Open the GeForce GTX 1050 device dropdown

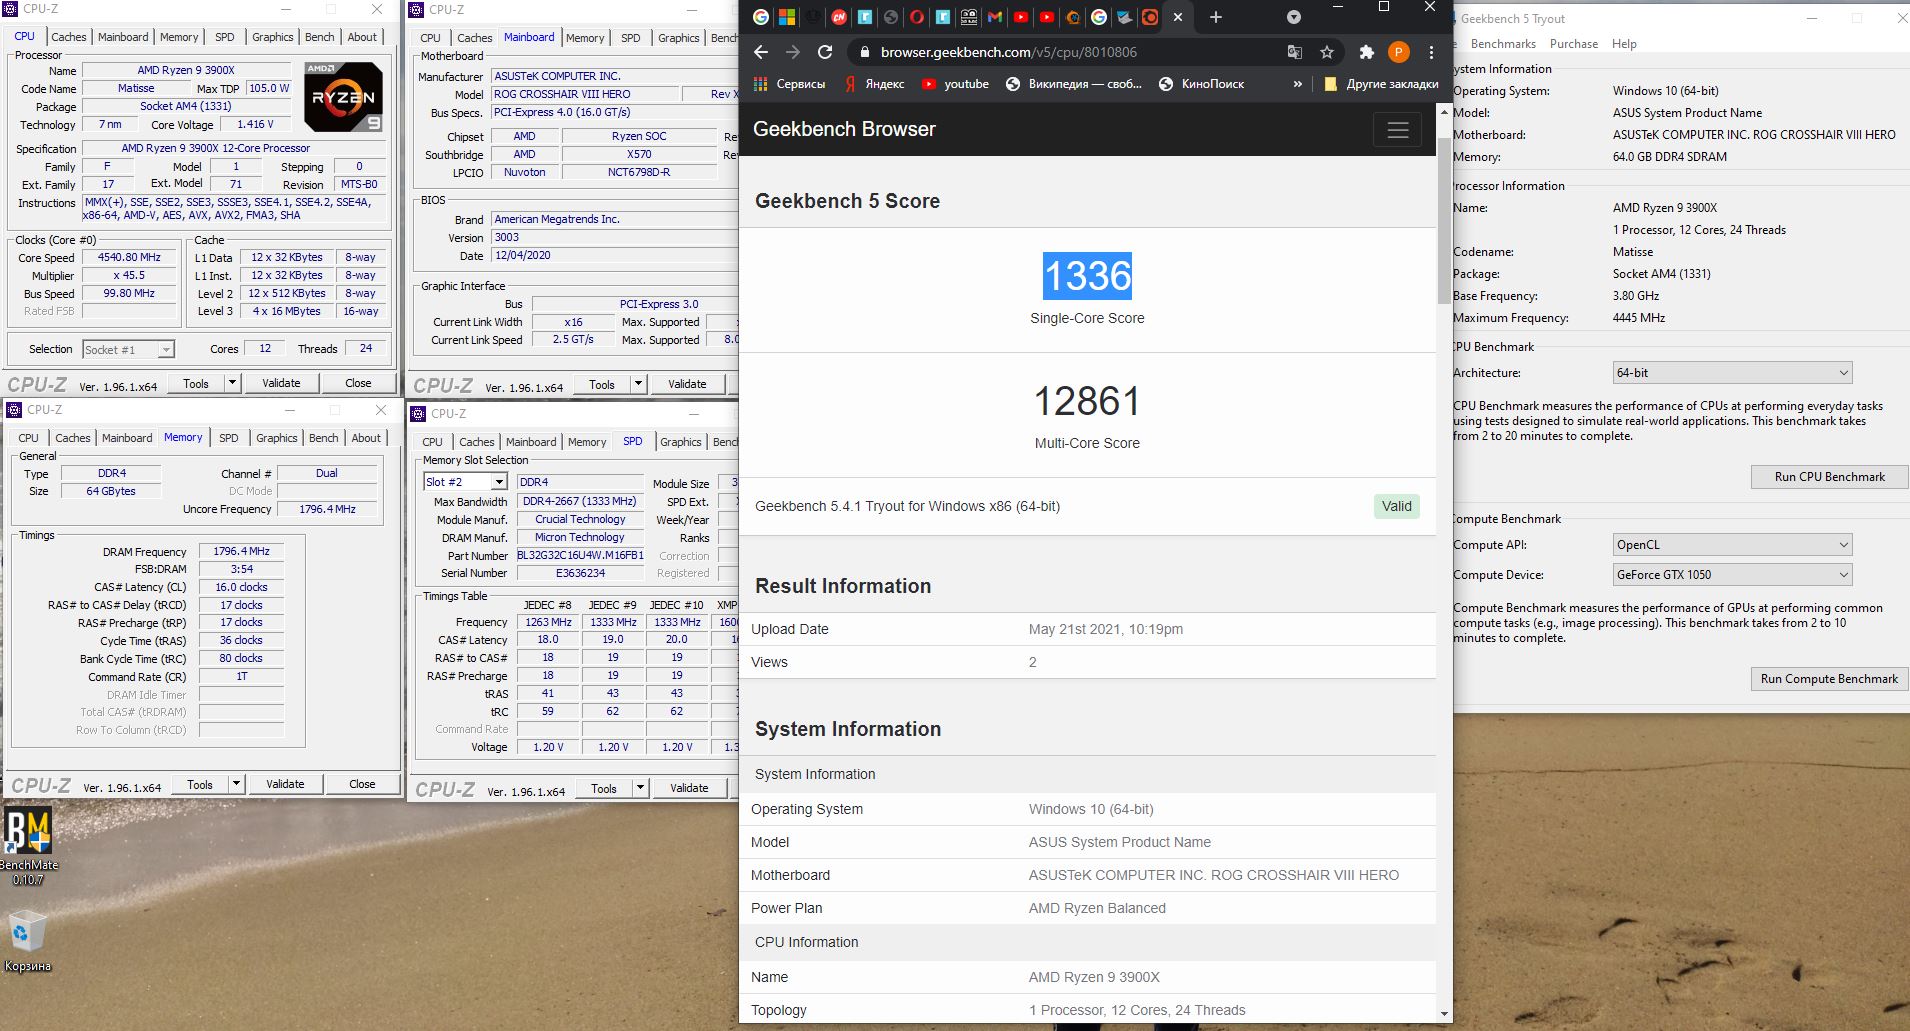tap(1732, 575)
